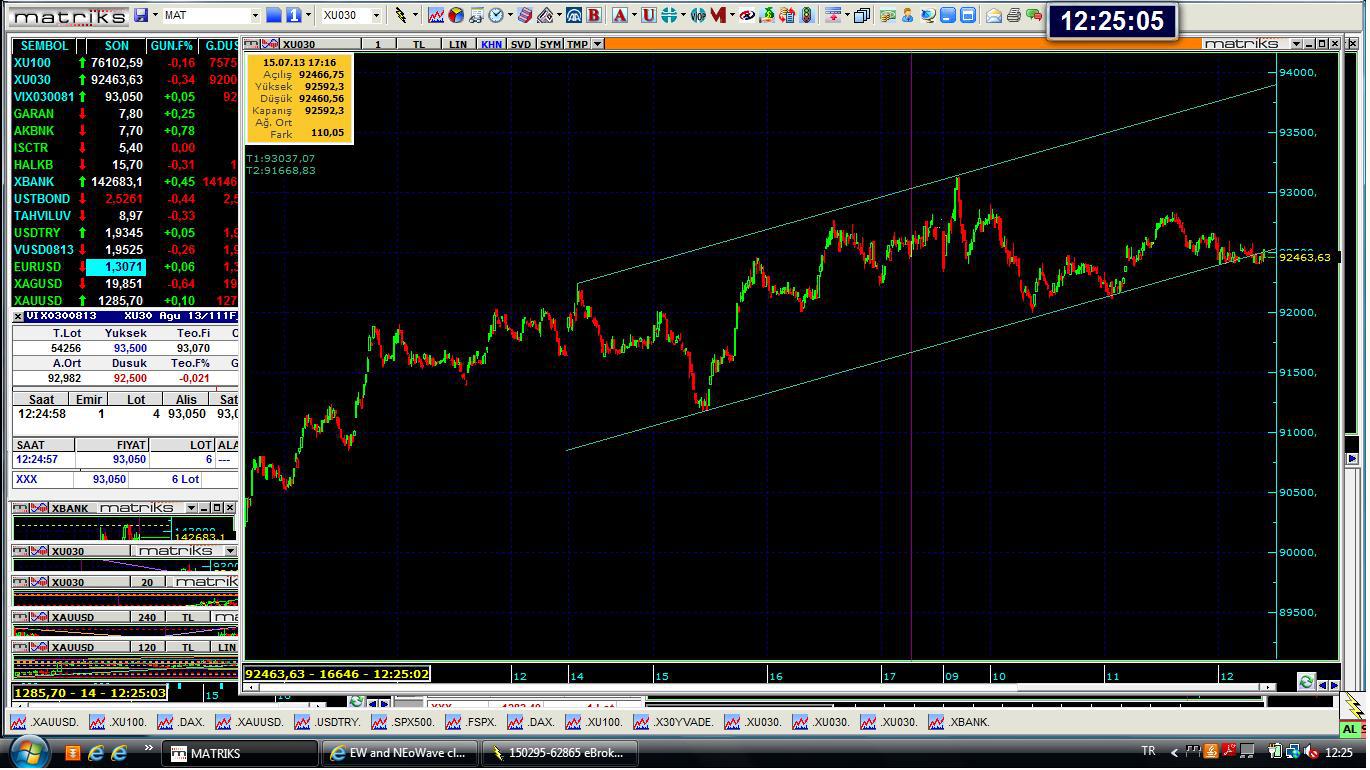Screen dimensions: 1370x770
Task: Toggle the SVD button in chart header
Action: tap(520, 44)
